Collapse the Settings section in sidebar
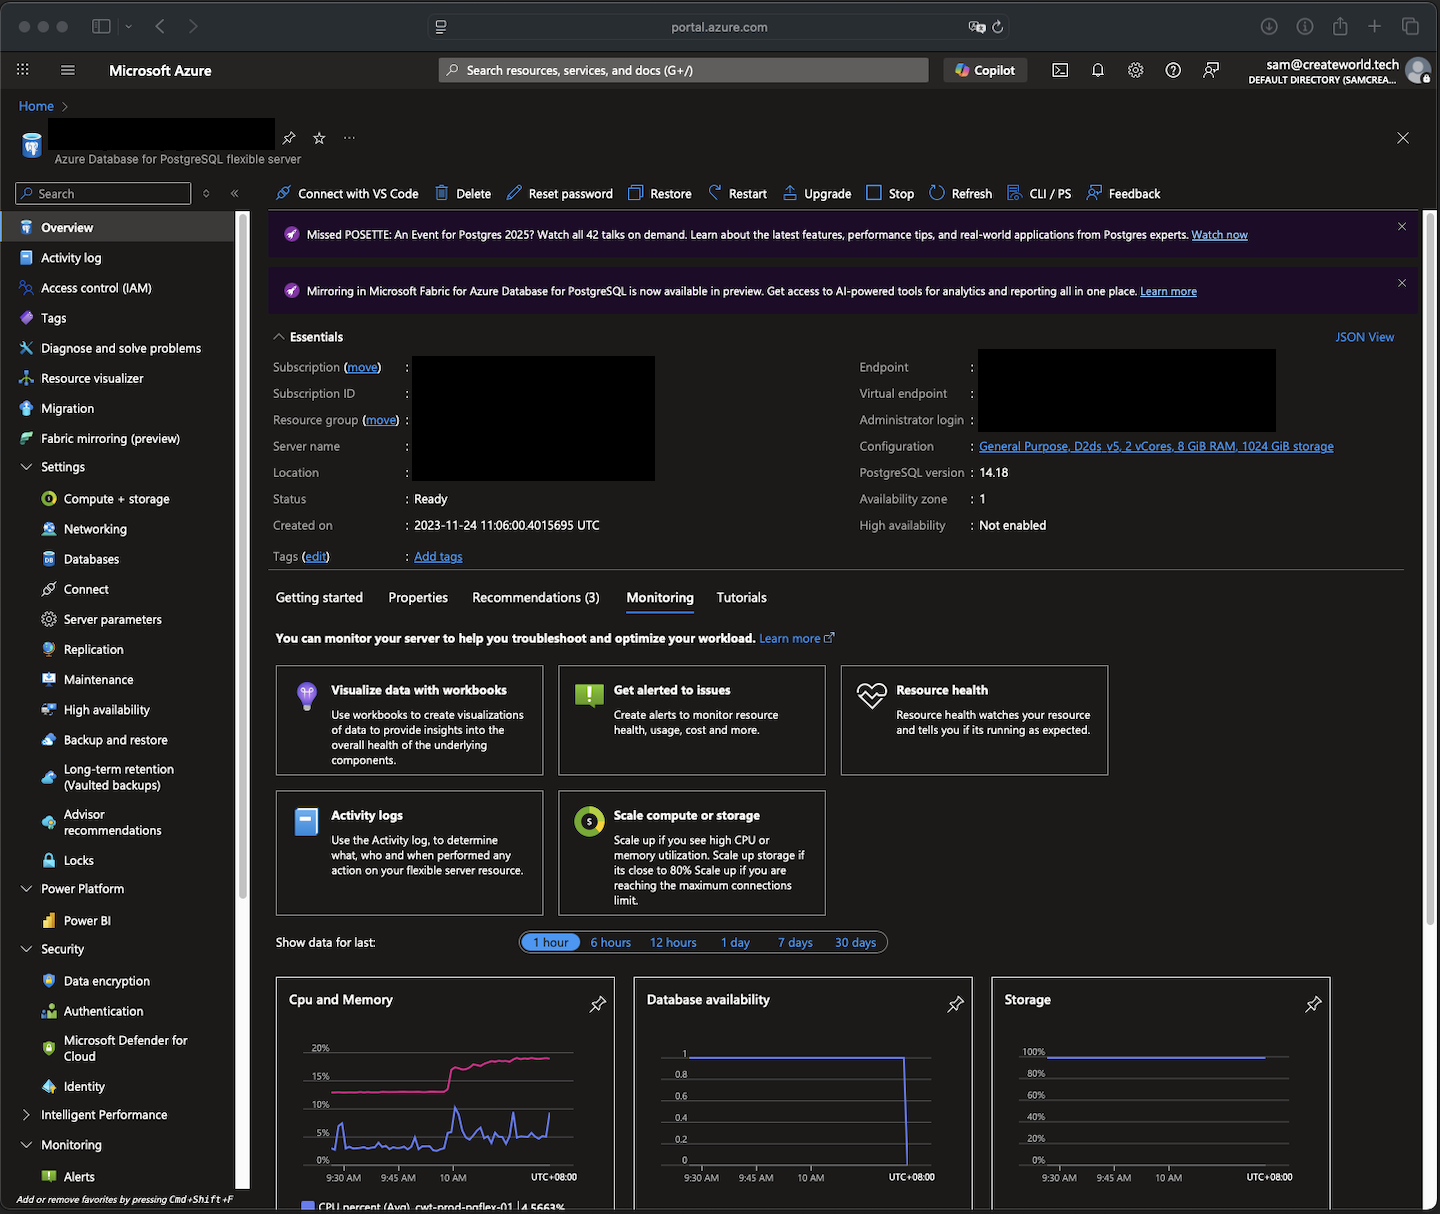This screenshot has height=1214, width=1440. pos(26,467)
